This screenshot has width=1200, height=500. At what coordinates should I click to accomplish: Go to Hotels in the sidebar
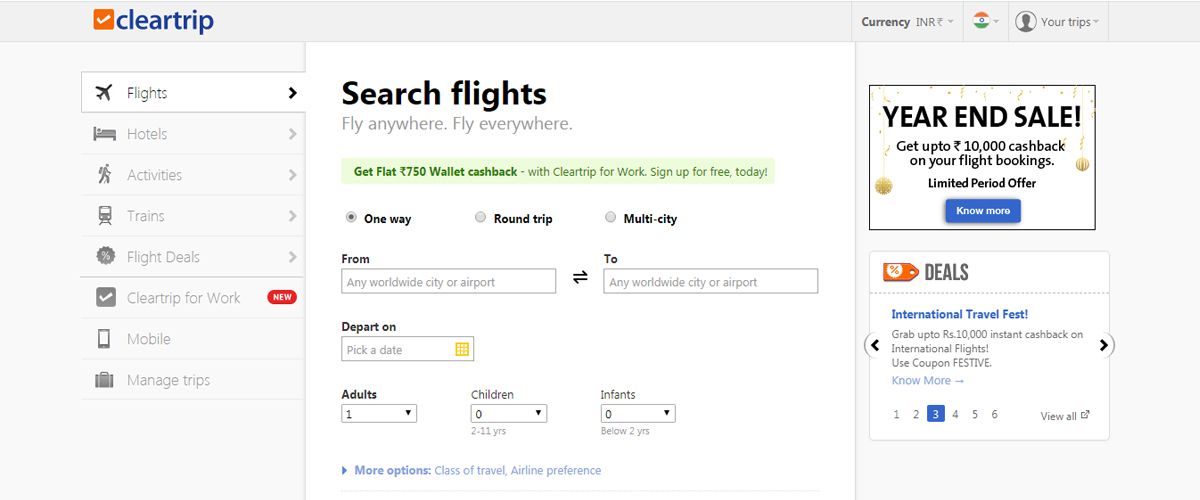tap(192, 134)
